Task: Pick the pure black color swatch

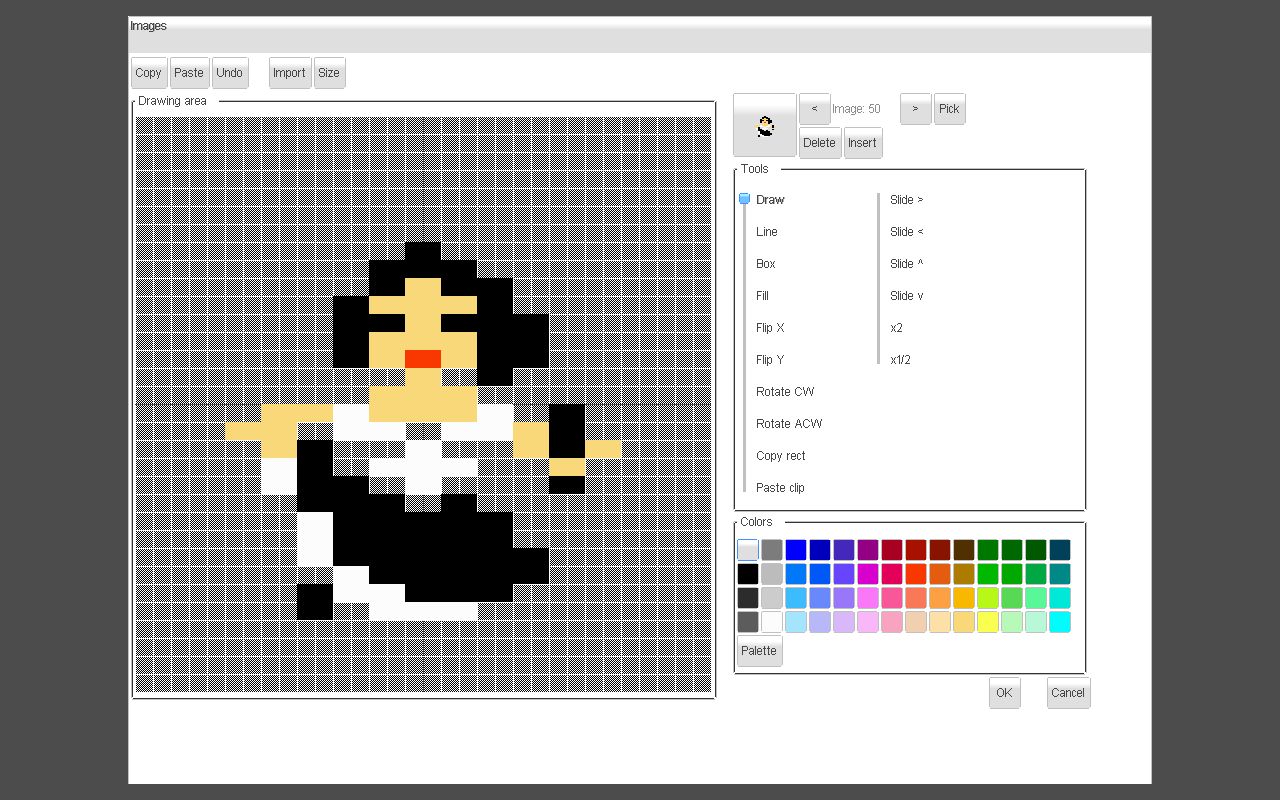Action: click(748, 574)
